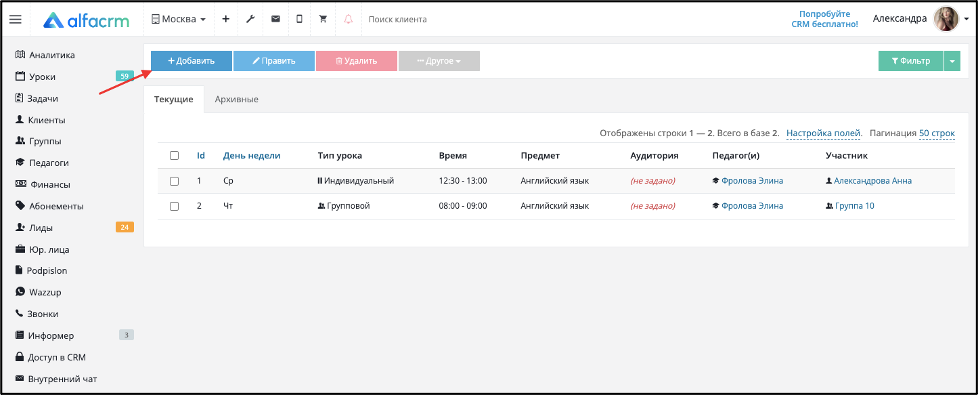Open the Александра user avatar menu
Viewport: 979px width, 395px height.
pos(946,19)
